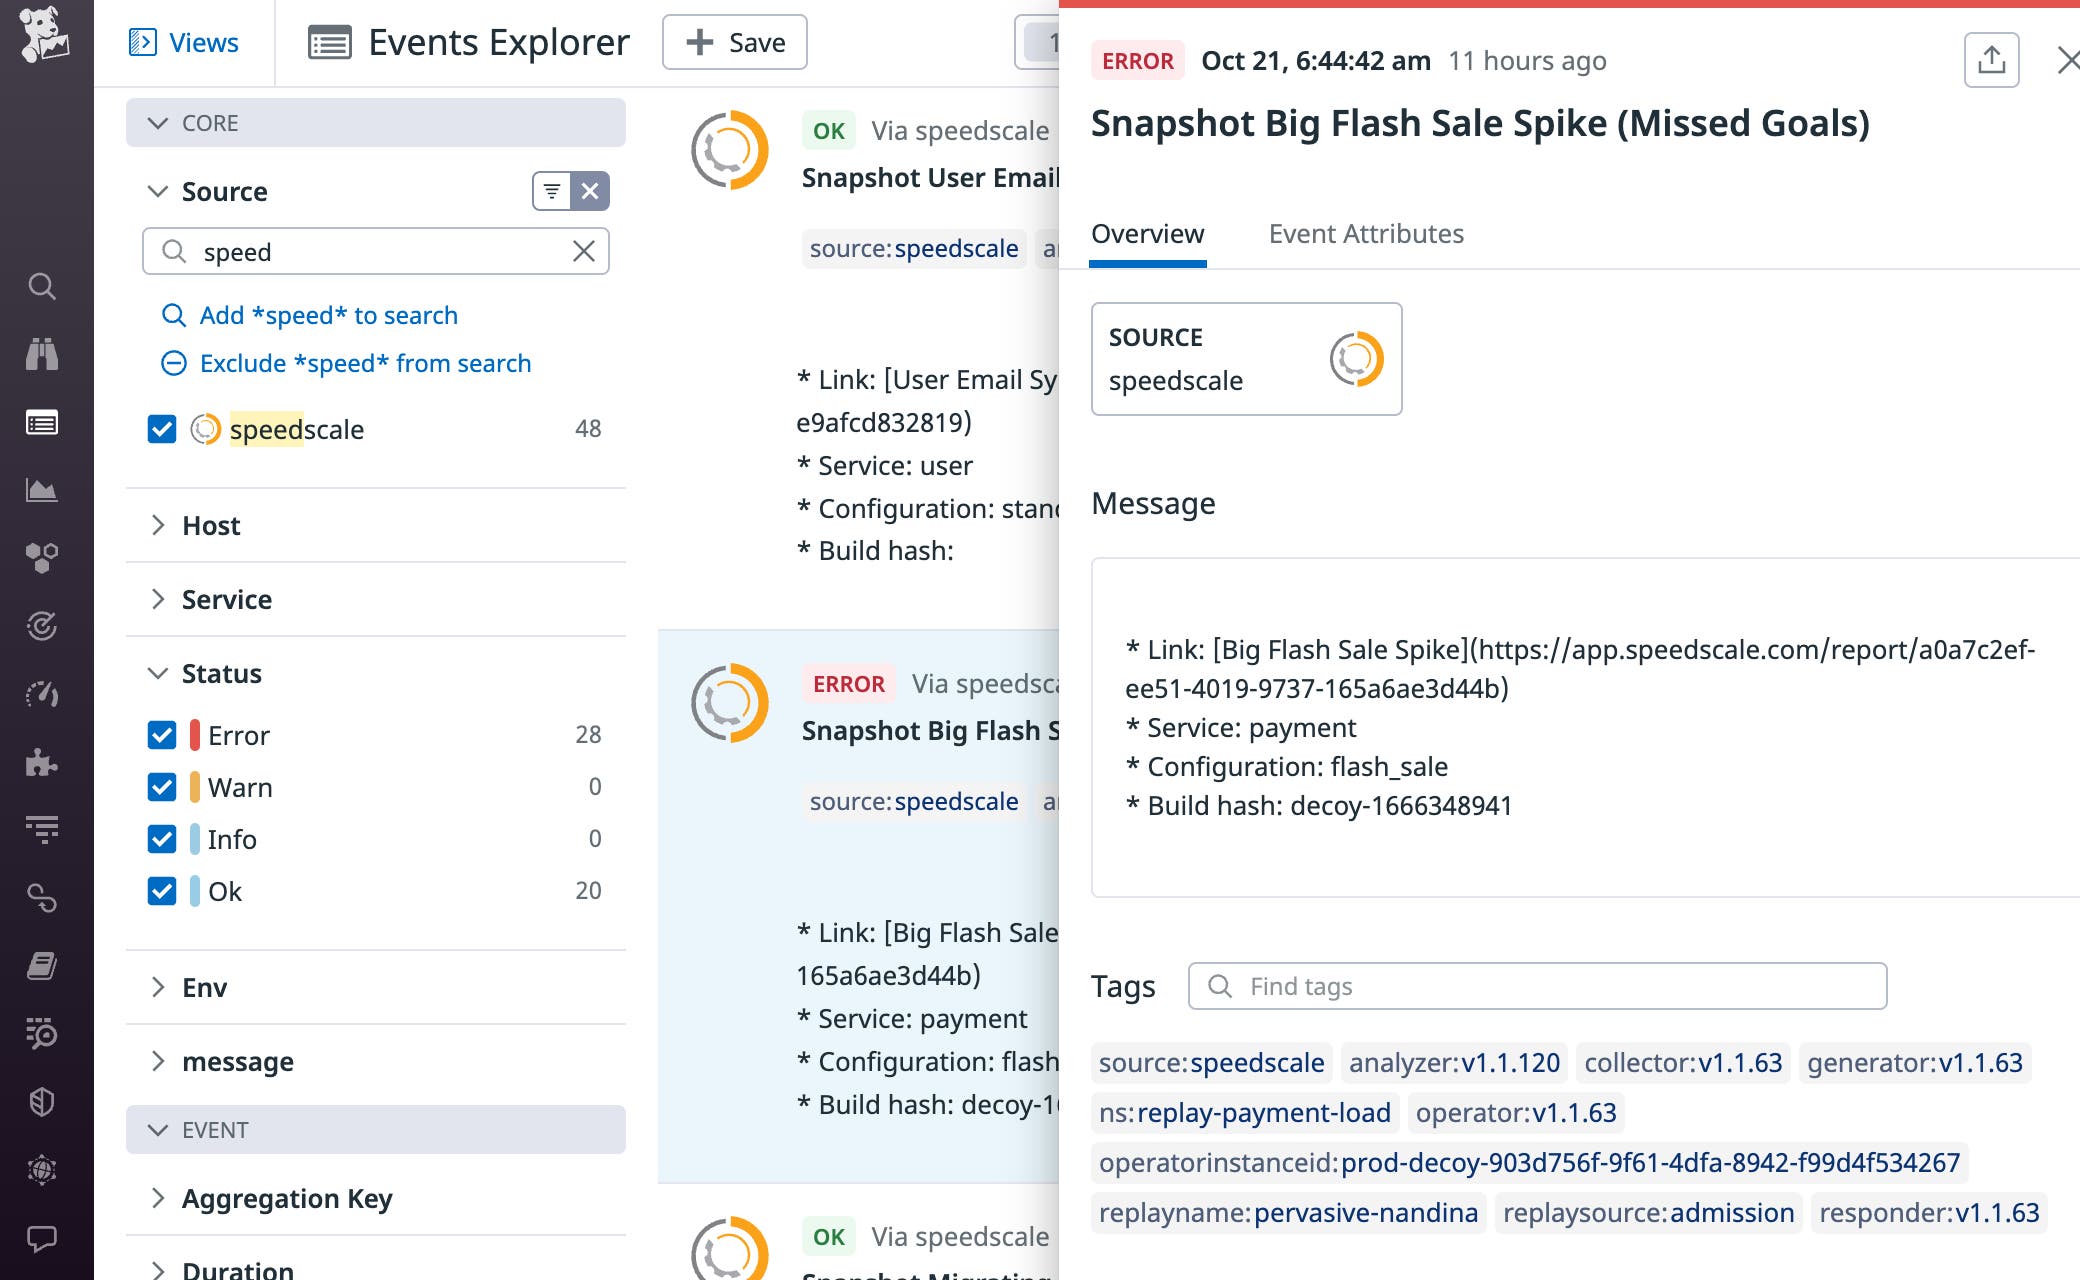Select the Events icon in the sidebar
This screenshot has height=1280, width=2080.
42,422
